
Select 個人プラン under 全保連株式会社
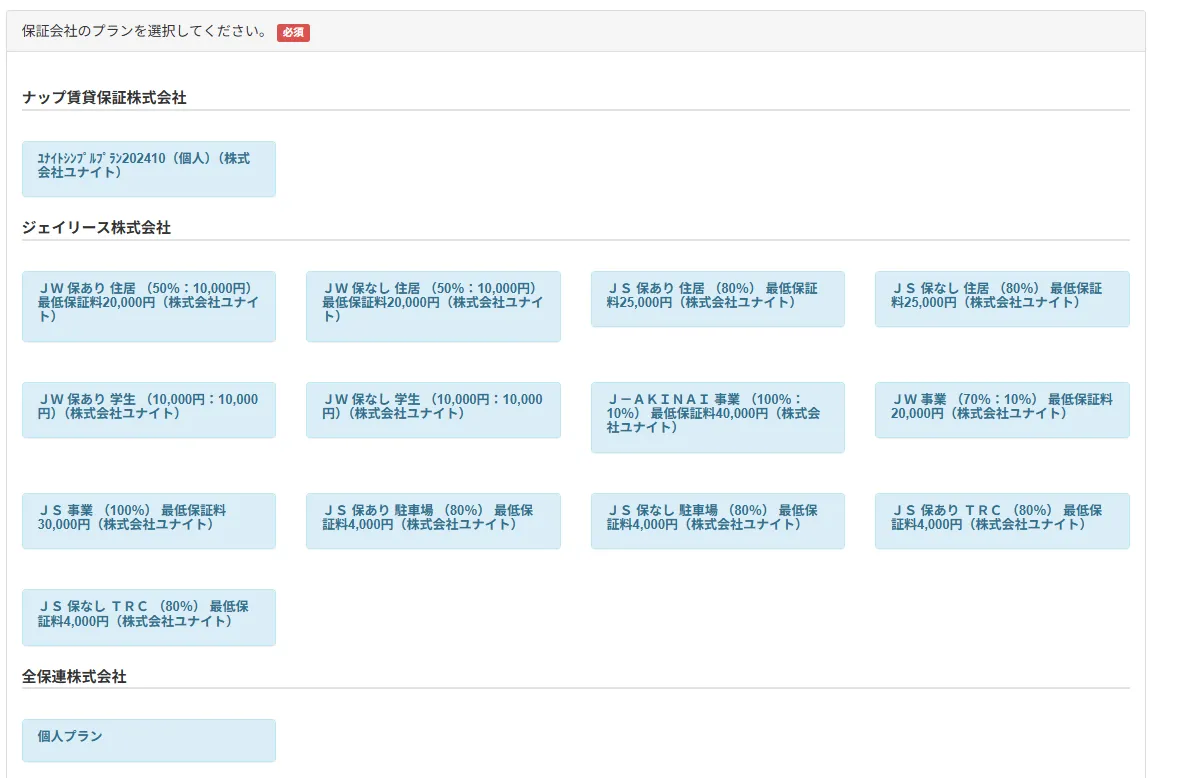pyautogui.click(x=148, y=740)
